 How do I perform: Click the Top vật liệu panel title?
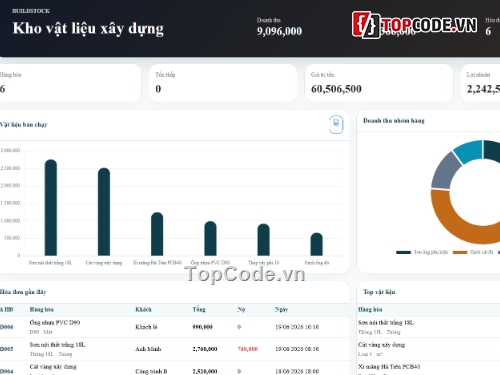click(x=379, y=292)
